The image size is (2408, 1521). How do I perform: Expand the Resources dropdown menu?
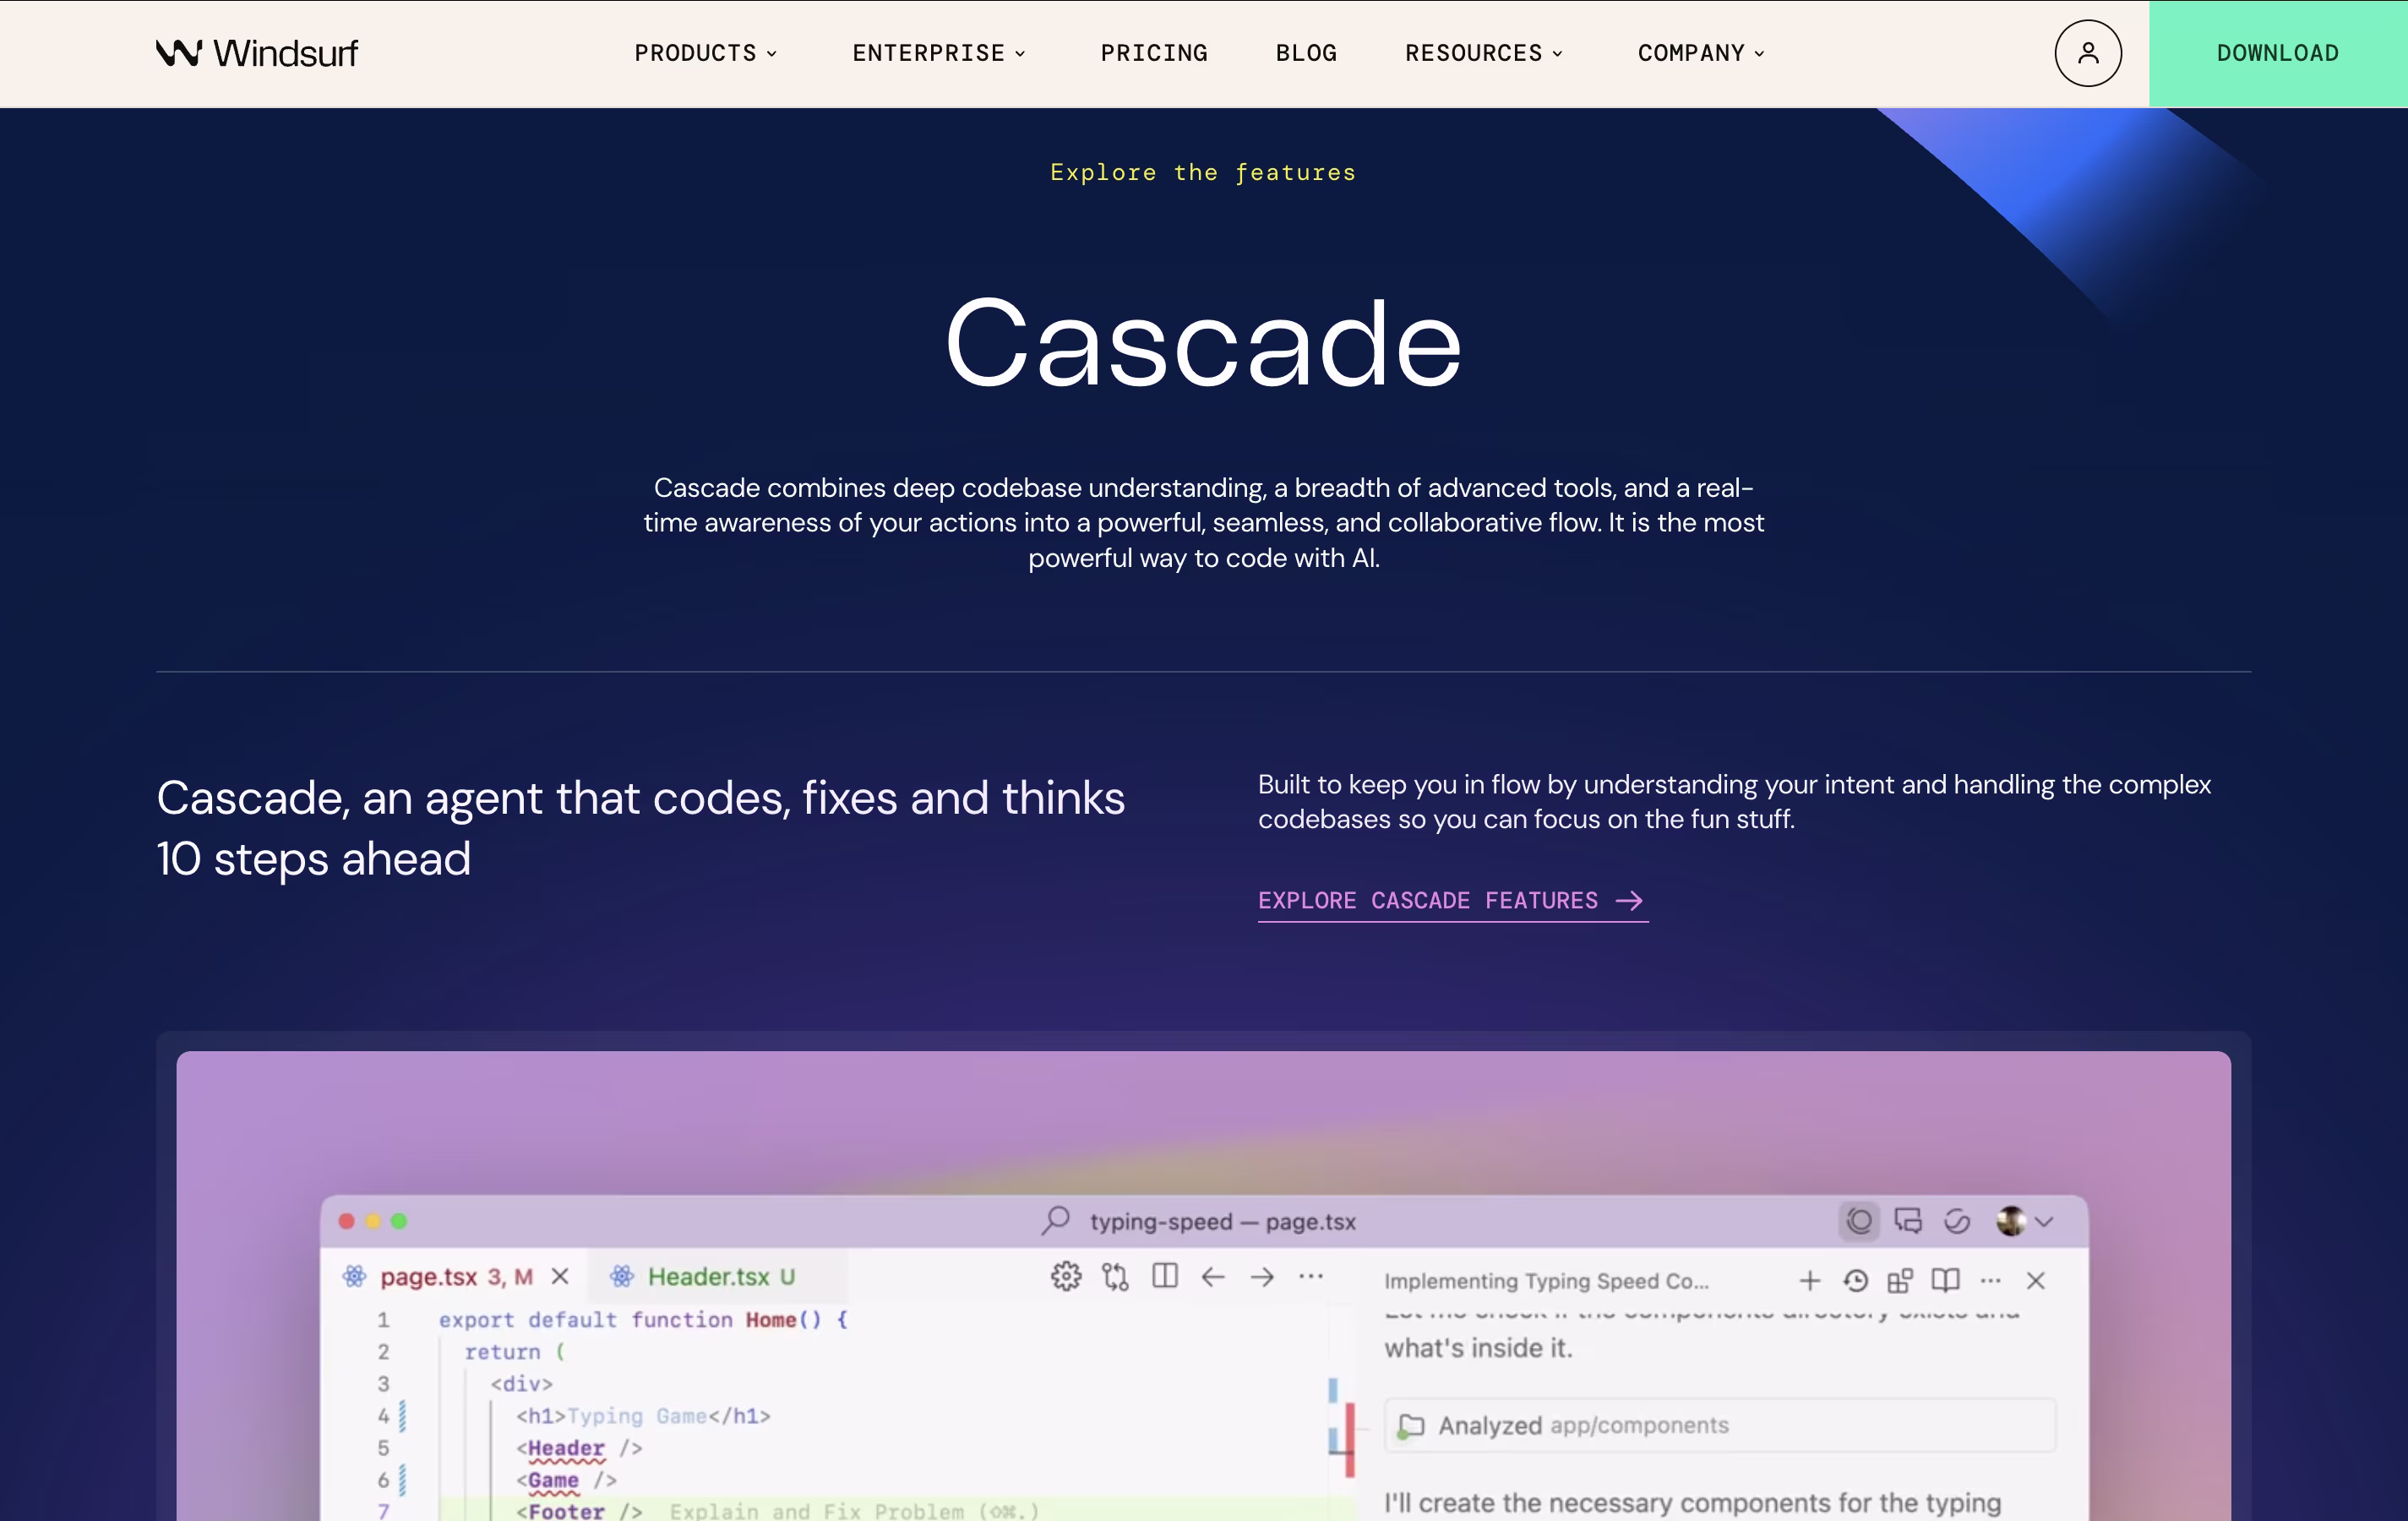[x=1484, y=53]
